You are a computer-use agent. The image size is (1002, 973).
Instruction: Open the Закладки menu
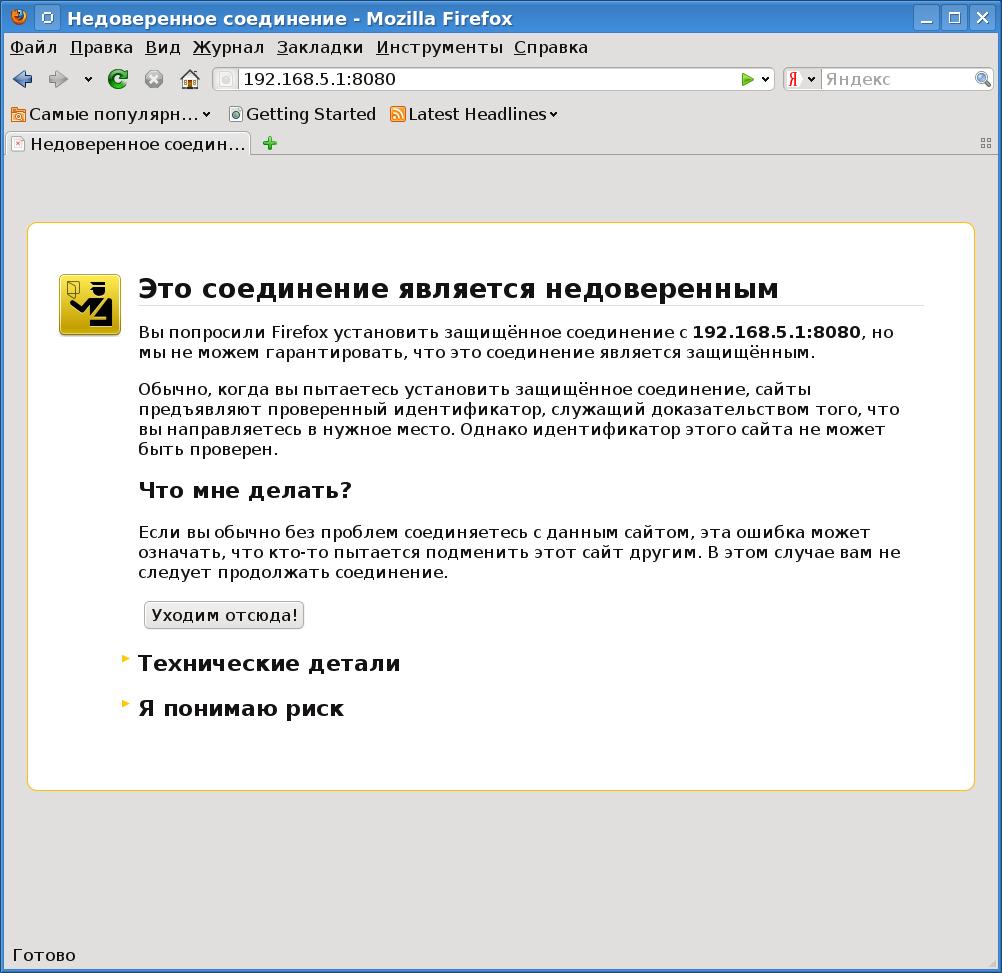pos(320,47)
